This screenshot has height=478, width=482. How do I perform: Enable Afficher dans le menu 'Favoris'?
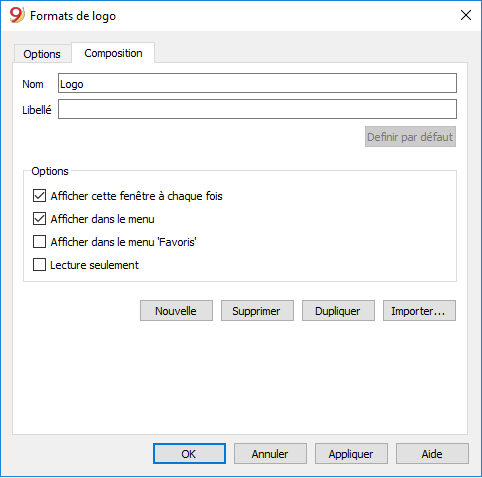coord(39,242)
